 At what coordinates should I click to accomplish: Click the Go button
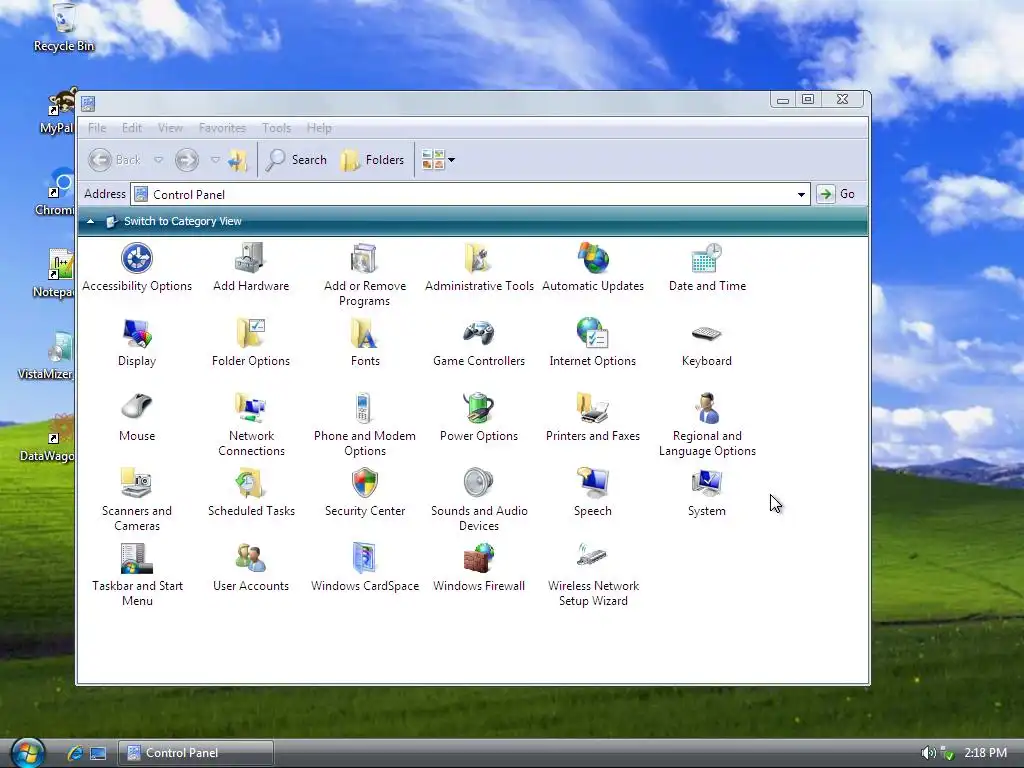coord(837,194)
